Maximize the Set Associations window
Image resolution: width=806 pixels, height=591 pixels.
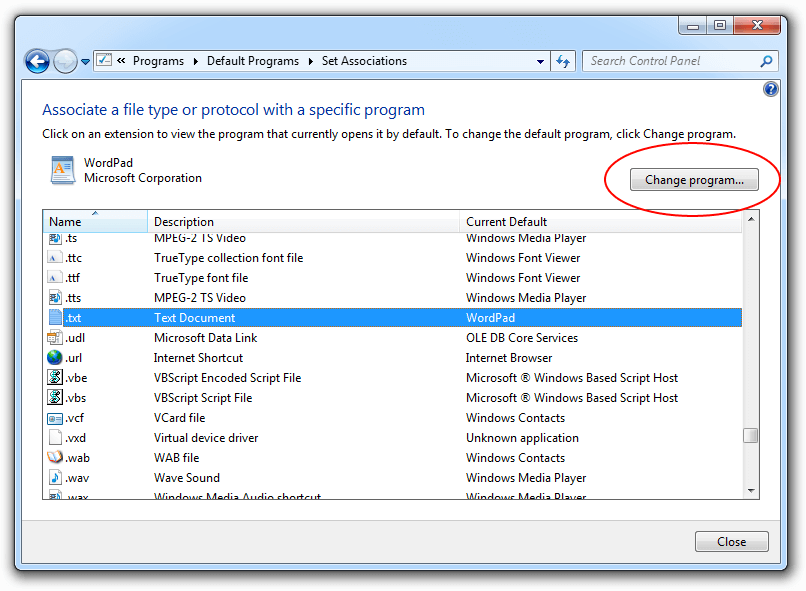click(x=720, y=26)
